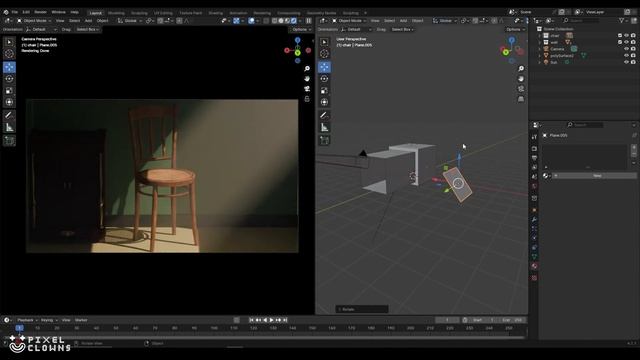Activate the Move tool in right viewport
640x360 pixels.
[324, 67]
